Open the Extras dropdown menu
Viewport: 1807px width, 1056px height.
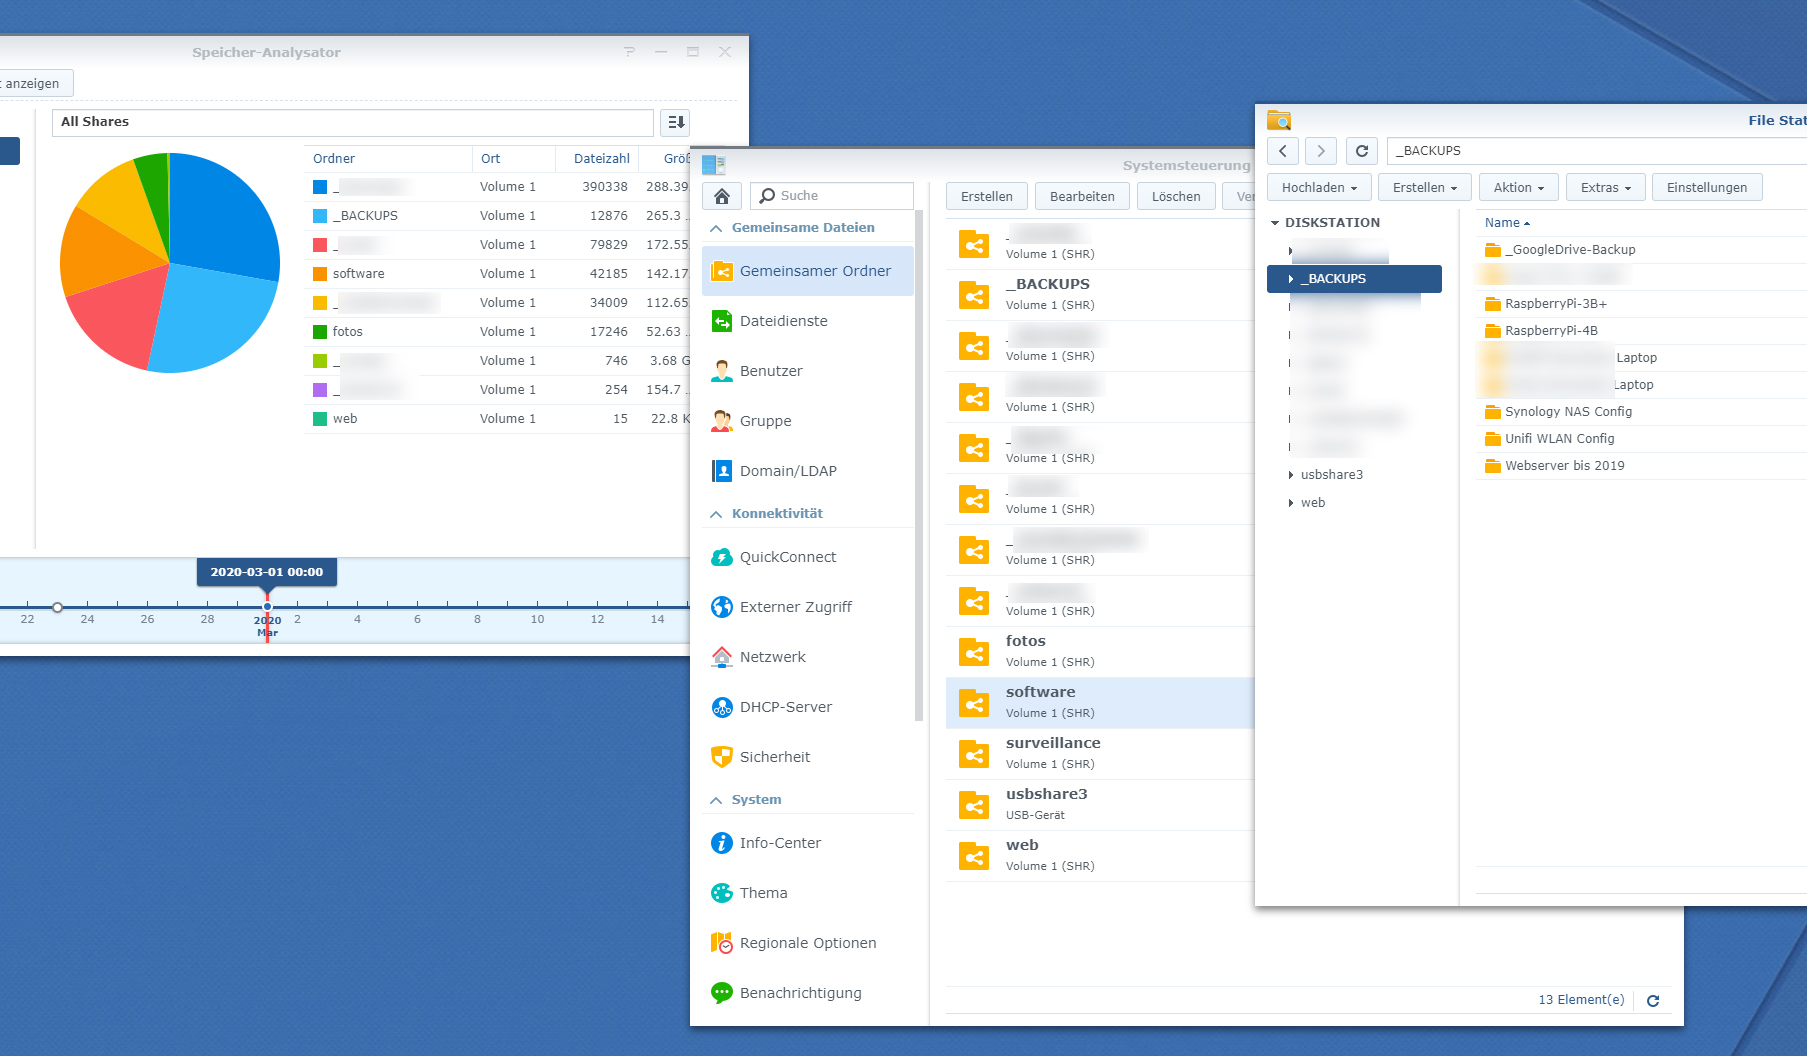click(x=1605, y=187)
